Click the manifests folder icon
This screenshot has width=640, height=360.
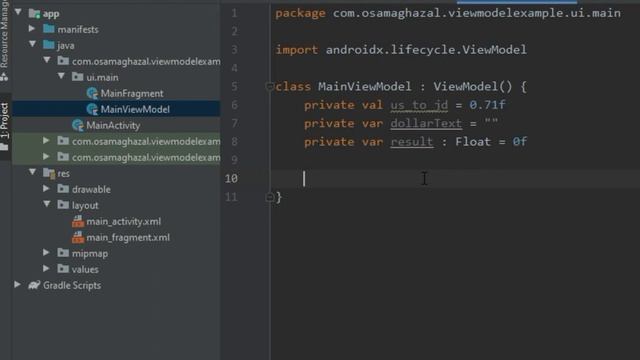(49, 29)
